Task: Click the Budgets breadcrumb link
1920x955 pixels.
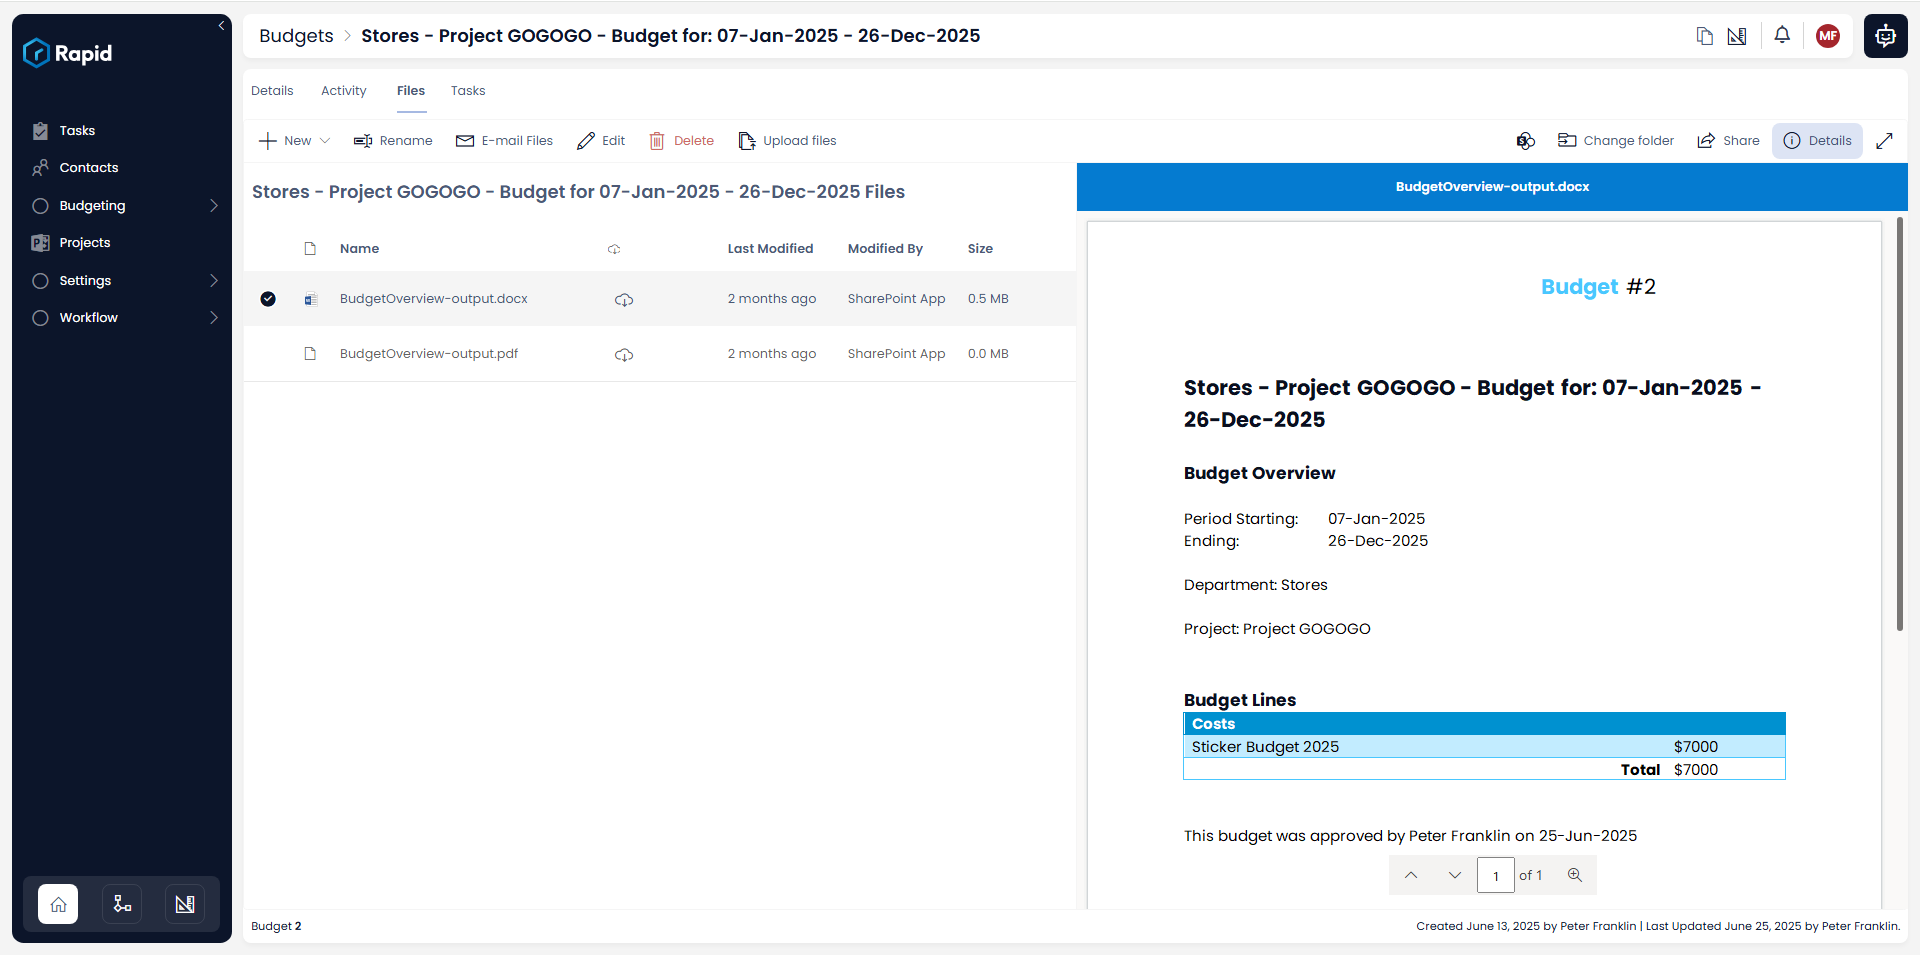Action: (296, 36)
